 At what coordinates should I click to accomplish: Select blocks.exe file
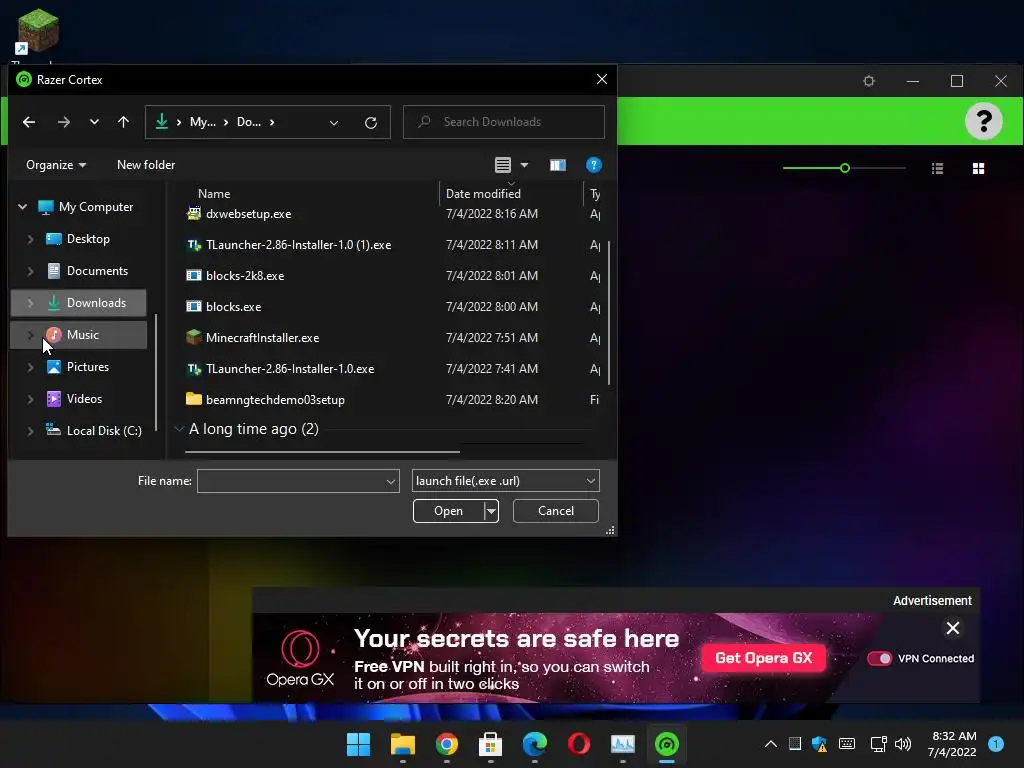[233, 307]
